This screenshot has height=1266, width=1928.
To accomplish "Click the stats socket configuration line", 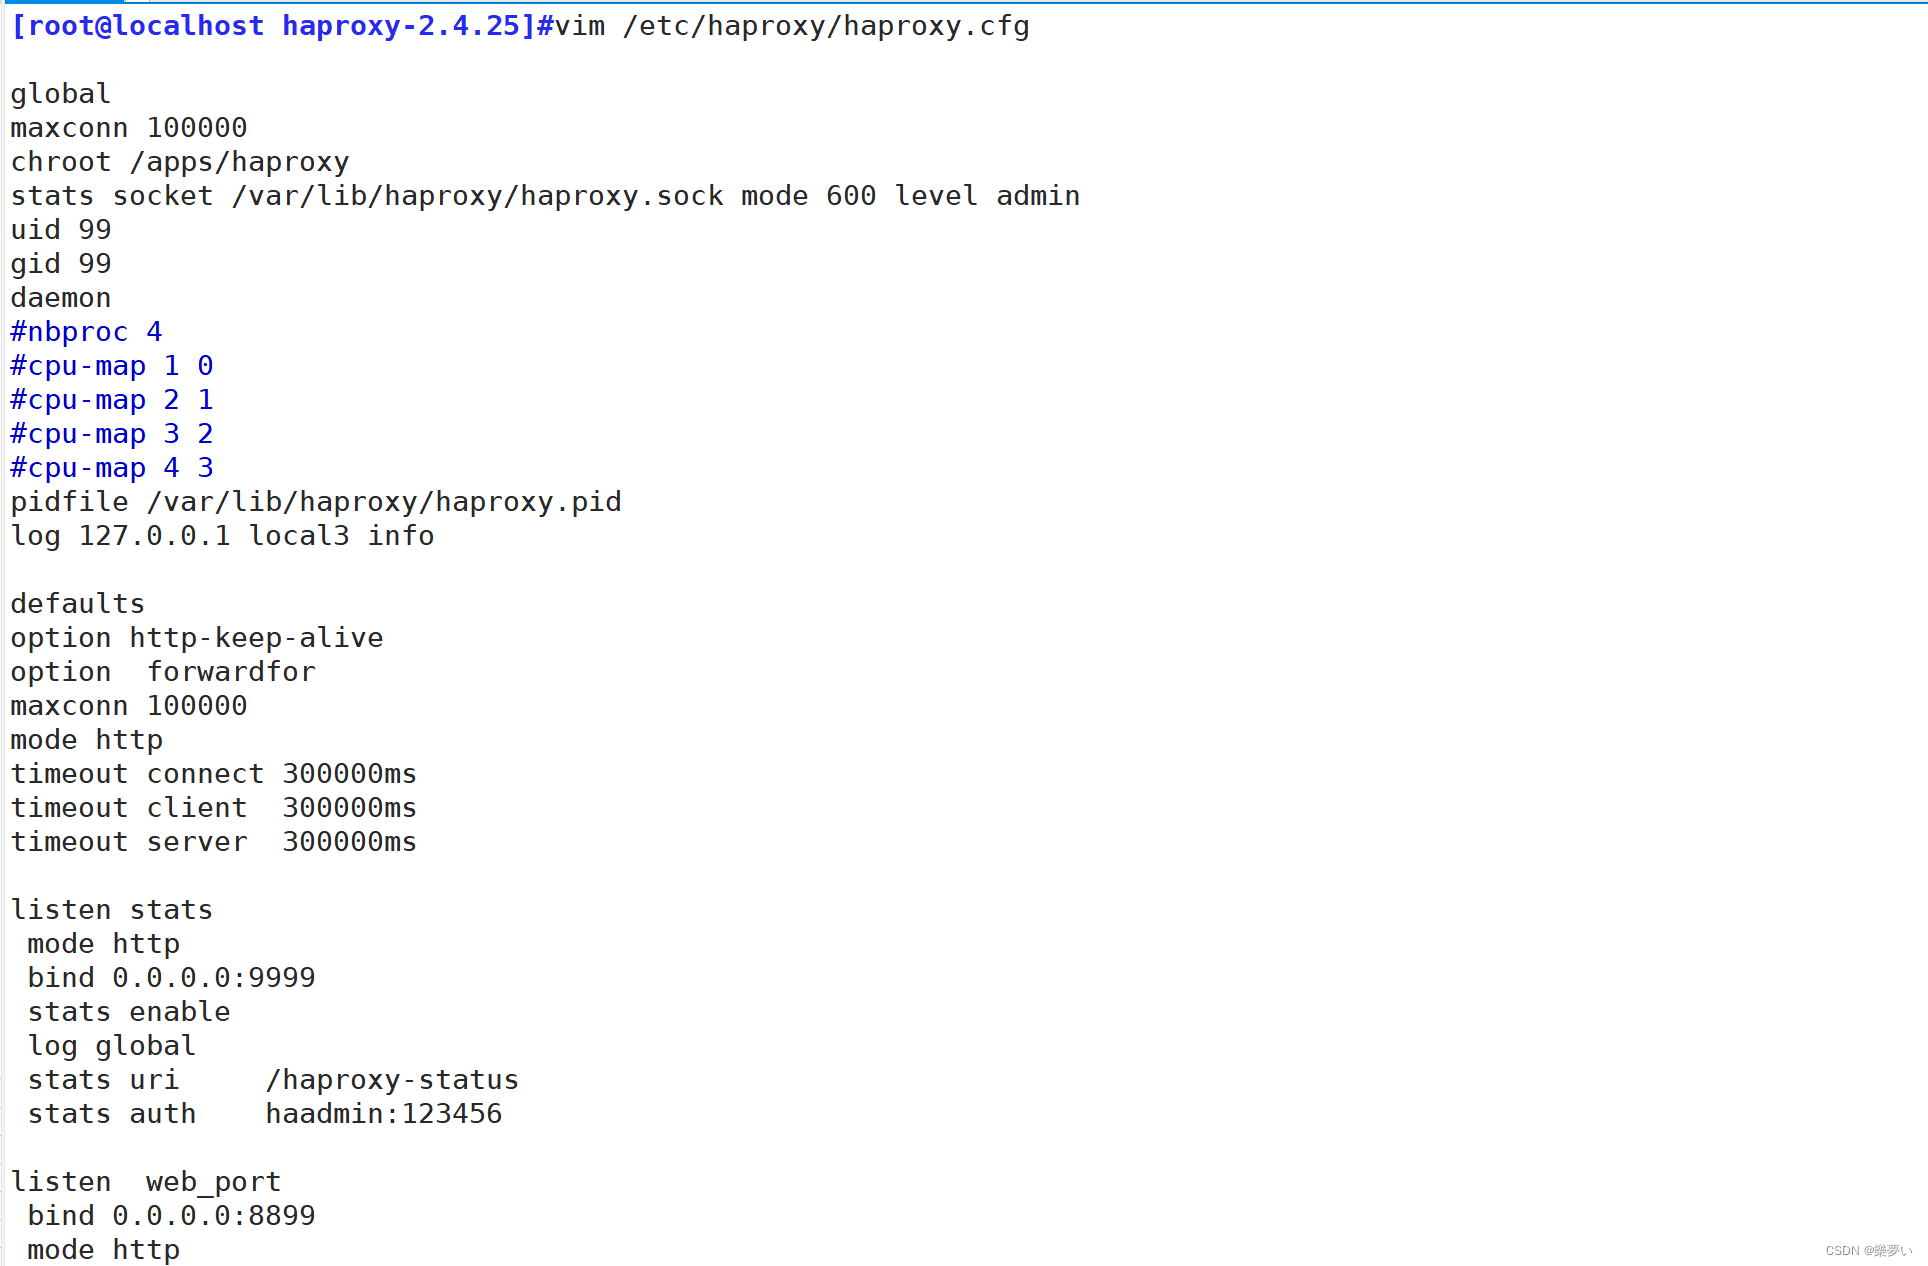I will (545, 195).
